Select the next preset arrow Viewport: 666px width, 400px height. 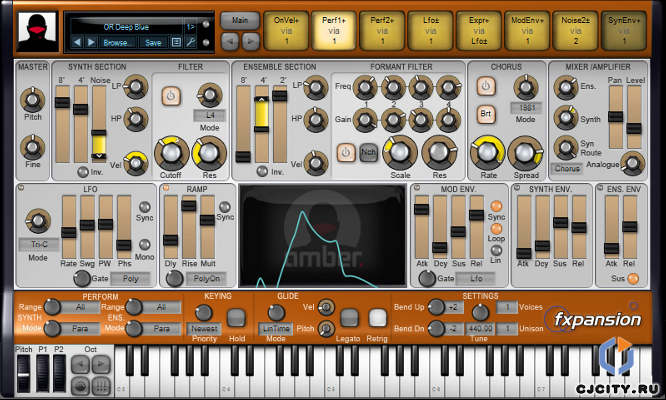[91, 42]
